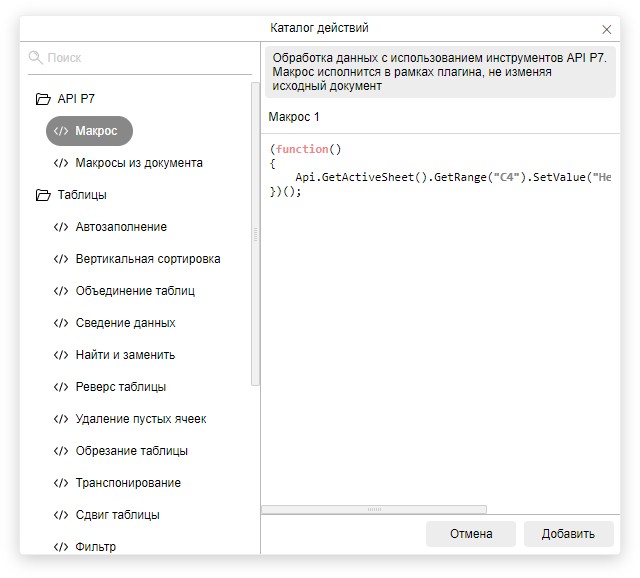
Task: Choose Объединение таблиц from the list
Action: click(135, 291)
